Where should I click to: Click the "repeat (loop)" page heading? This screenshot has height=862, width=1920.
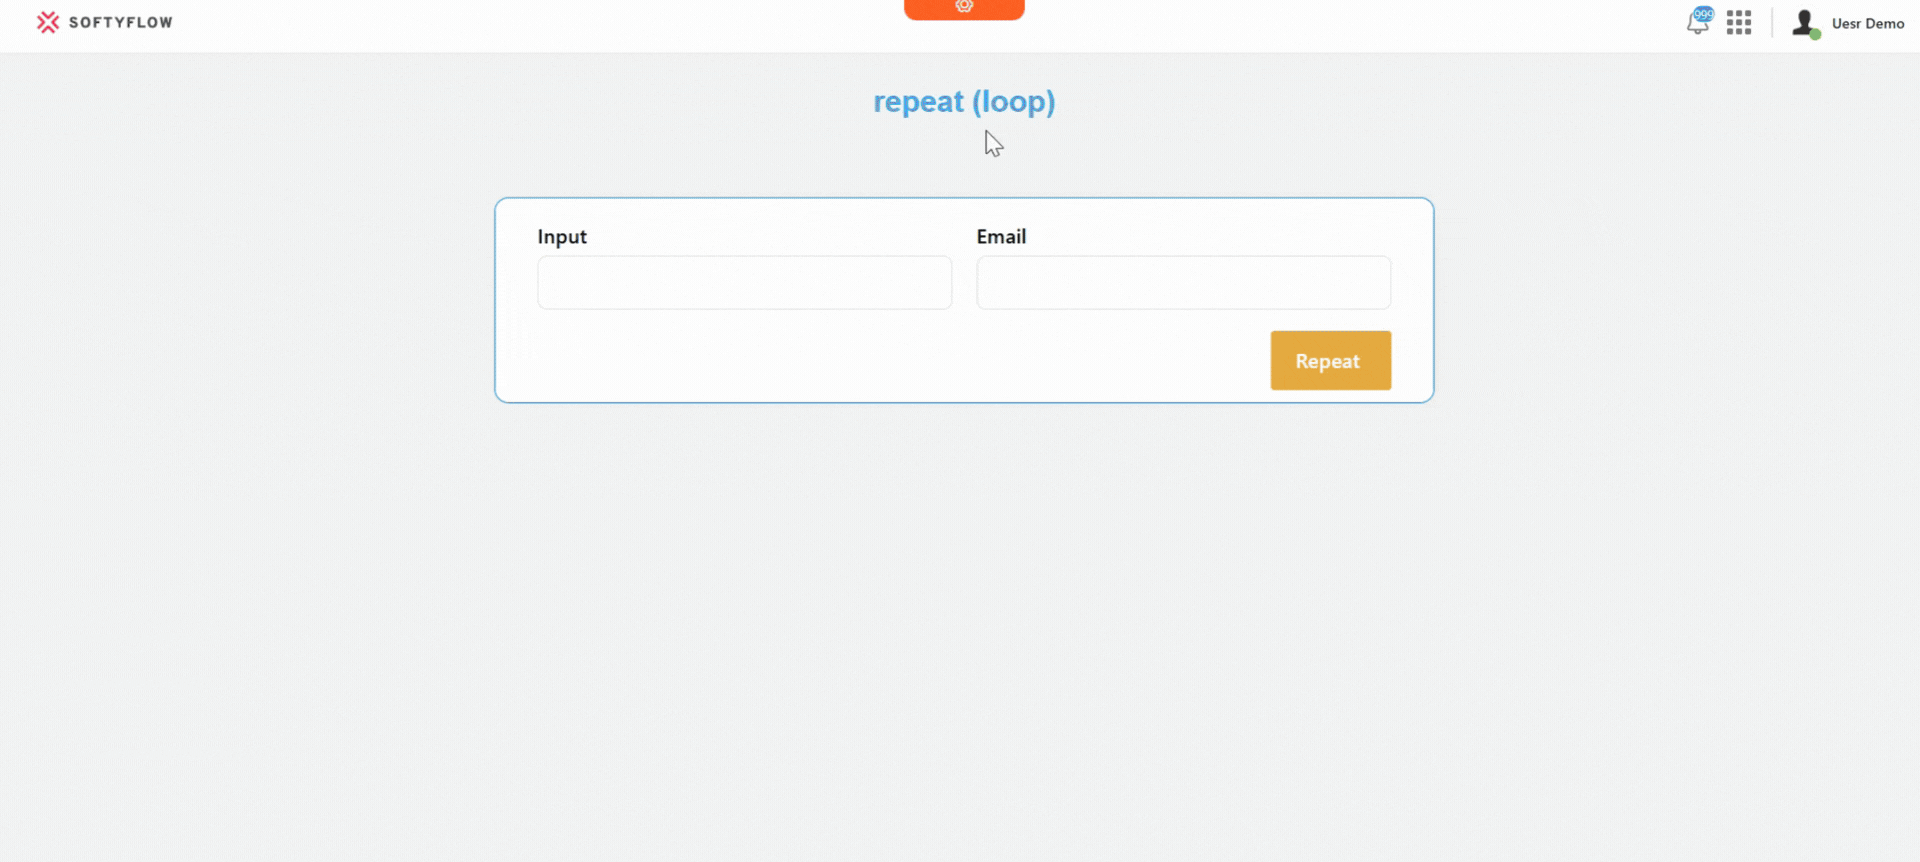point(964,102)
